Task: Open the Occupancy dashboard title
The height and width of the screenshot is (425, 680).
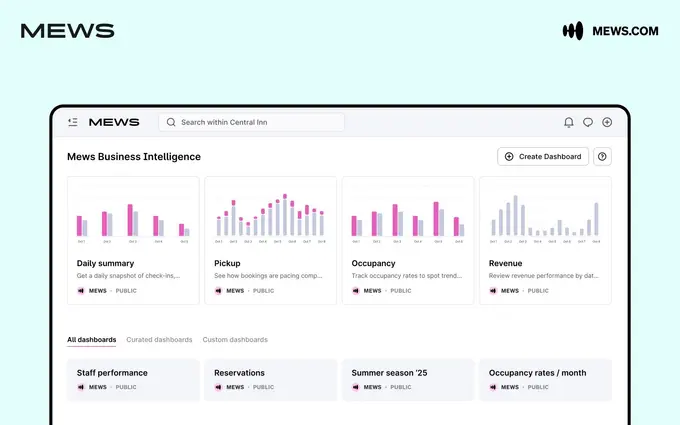Action: [373, 263]
